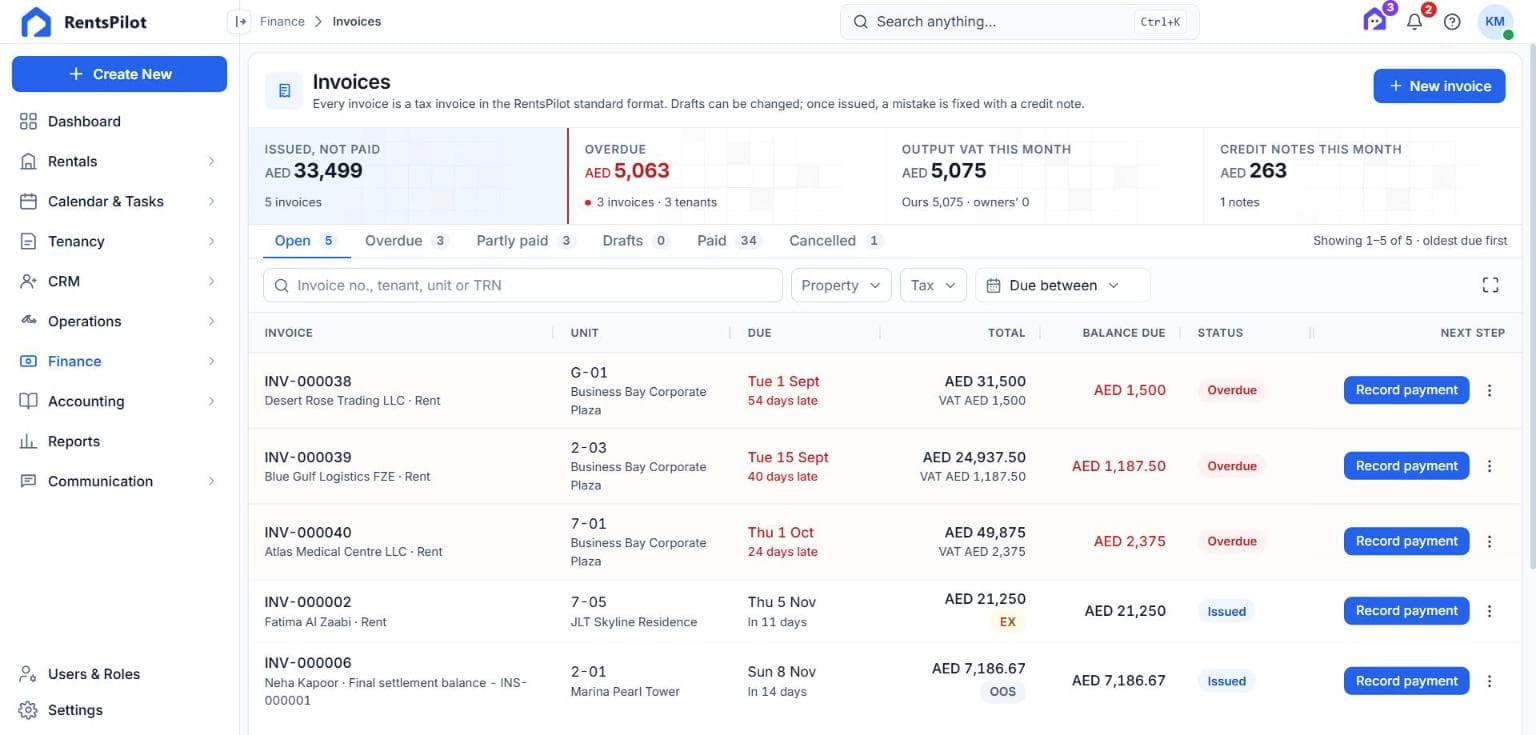Switch to the Partly paid tab
1536x735 pixels.
pyautogui.click(x=526, y=241)
